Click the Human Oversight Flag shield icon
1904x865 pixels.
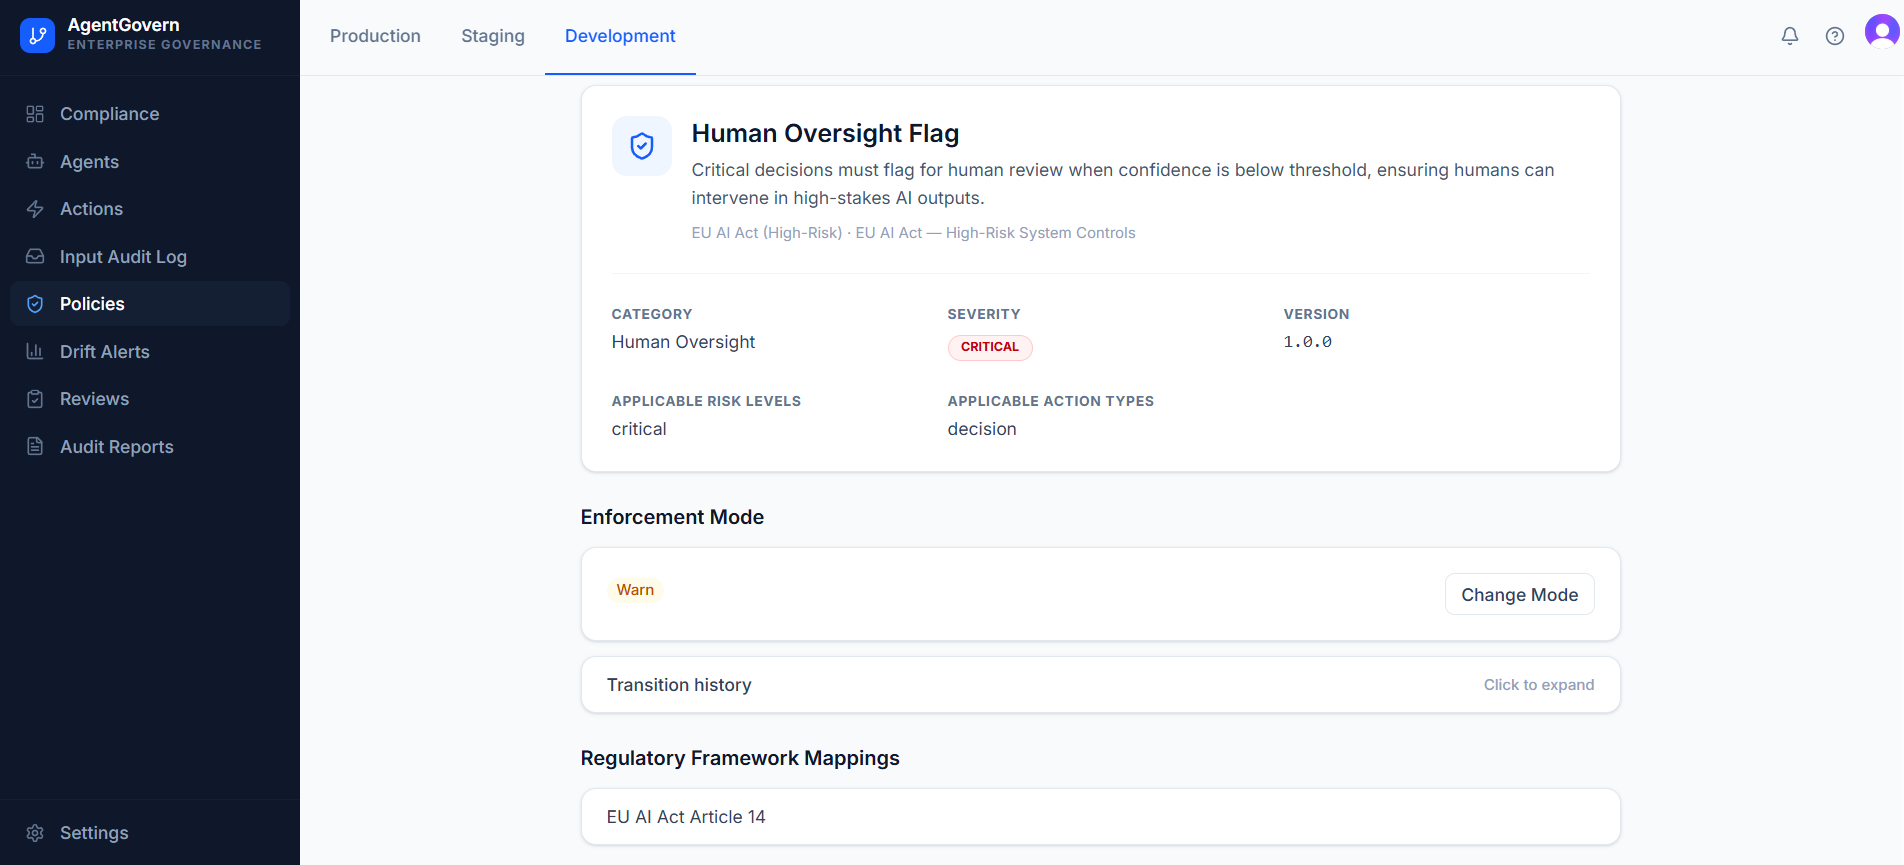tap(642, 146)
